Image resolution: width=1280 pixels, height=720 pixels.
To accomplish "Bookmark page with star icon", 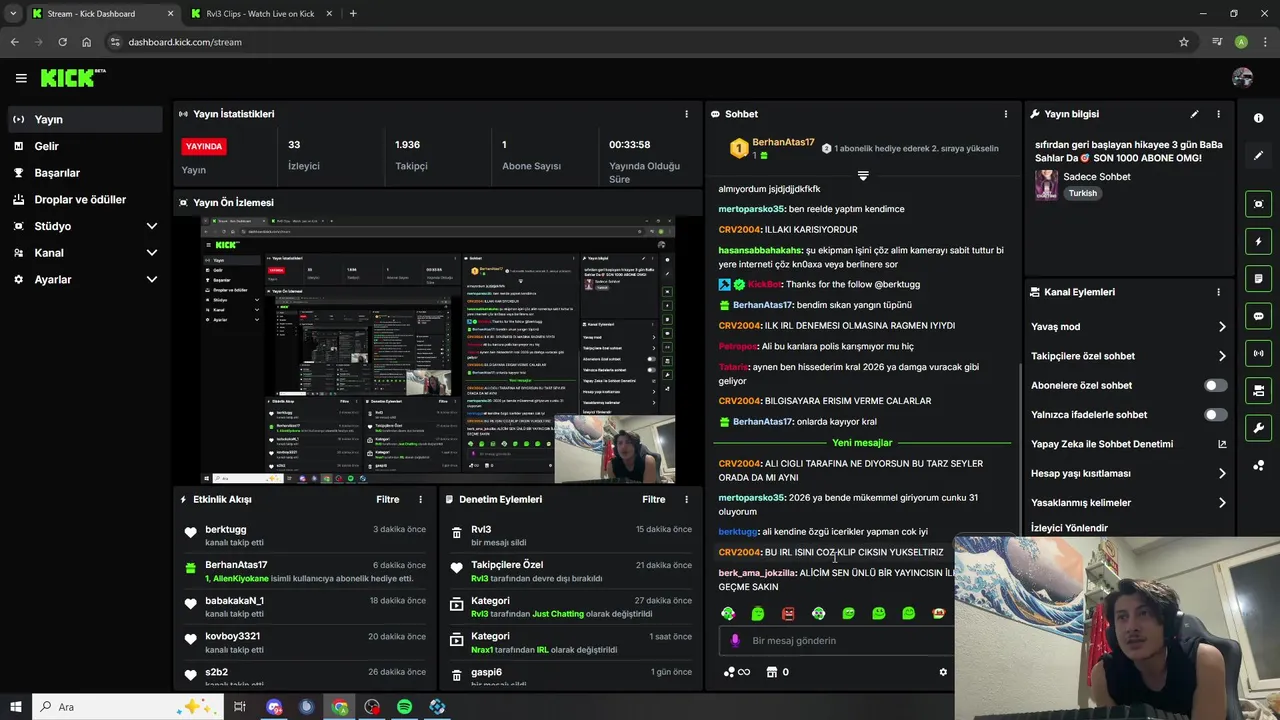I will (1184, 42).
